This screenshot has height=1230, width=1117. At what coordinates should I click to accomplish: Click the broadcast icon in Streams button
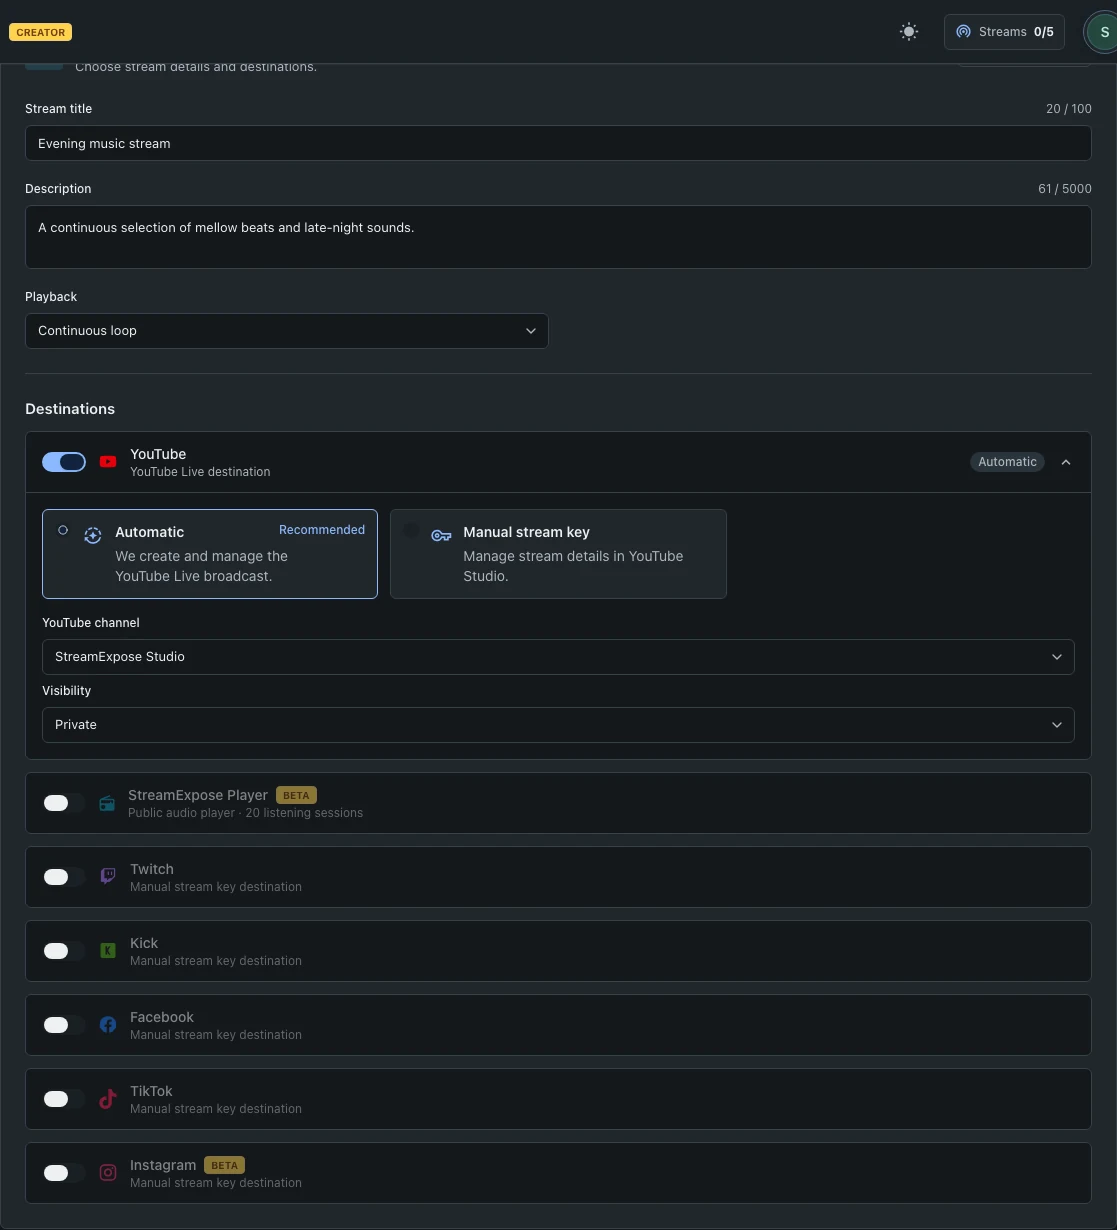963,32
